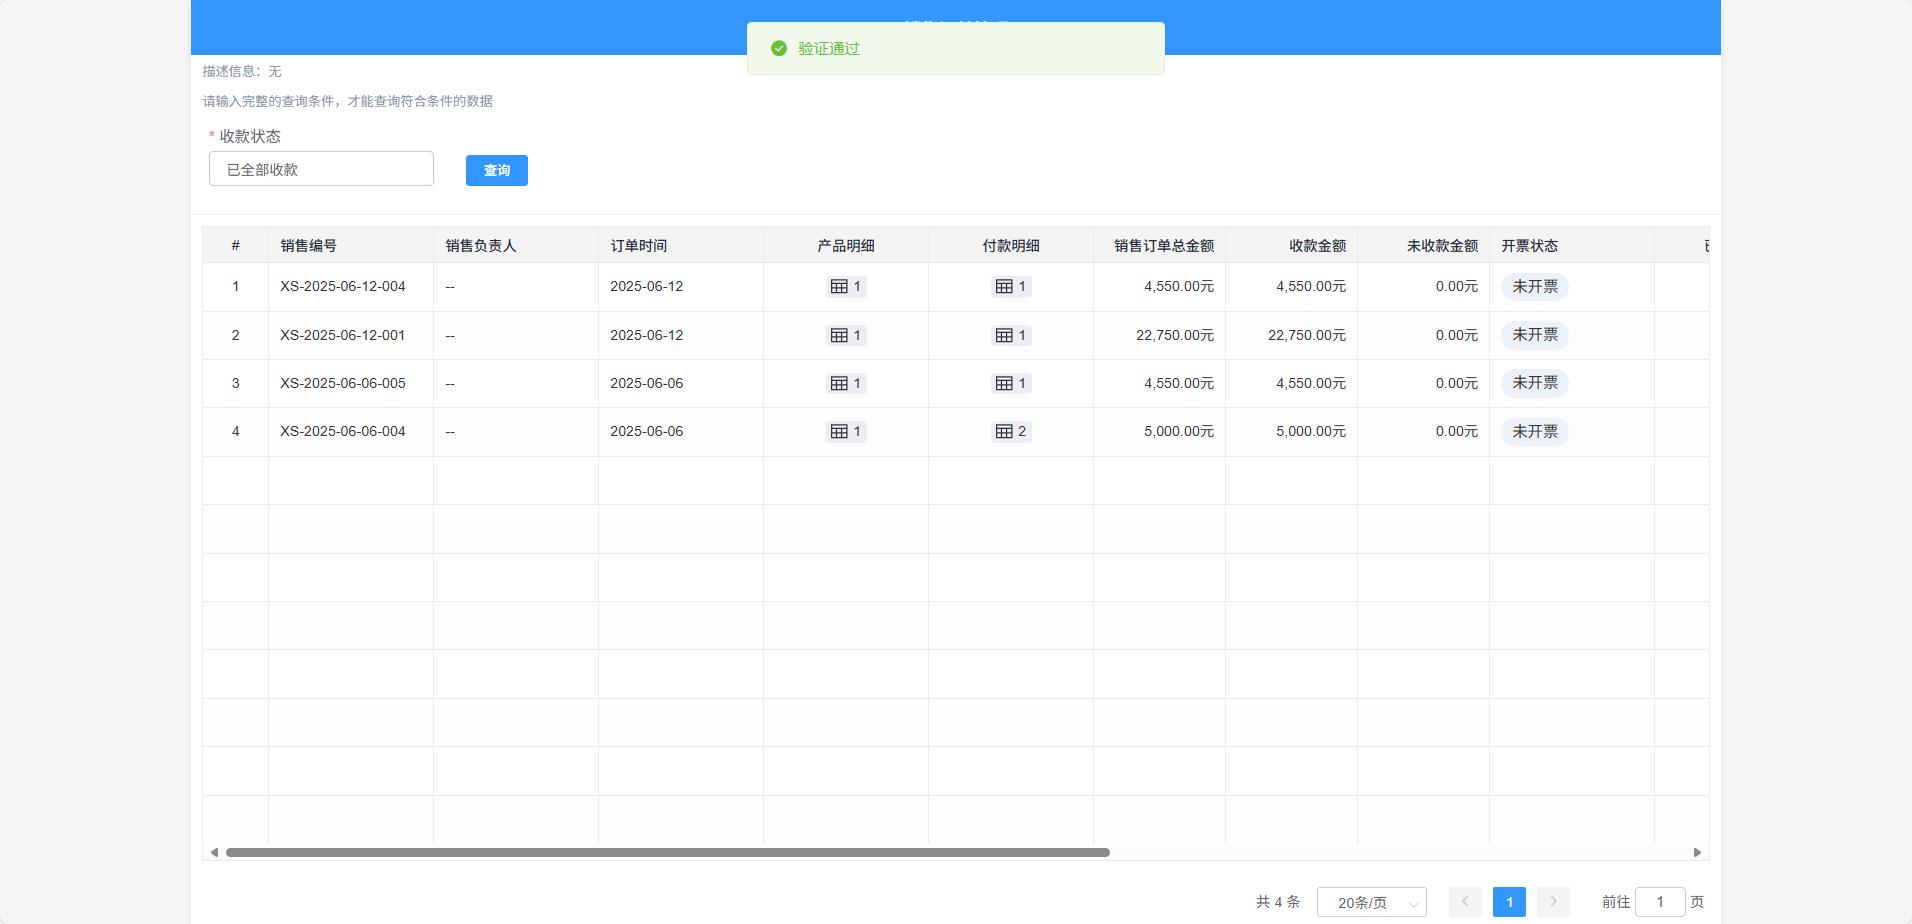Click the horizontal scrollbar thumb
1912x924 pixels.
[x=667, y=853]
